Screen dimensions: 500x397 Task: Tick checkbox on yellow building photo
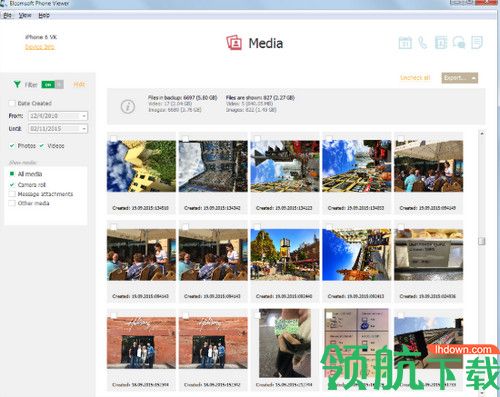click(x=113, y=138)
